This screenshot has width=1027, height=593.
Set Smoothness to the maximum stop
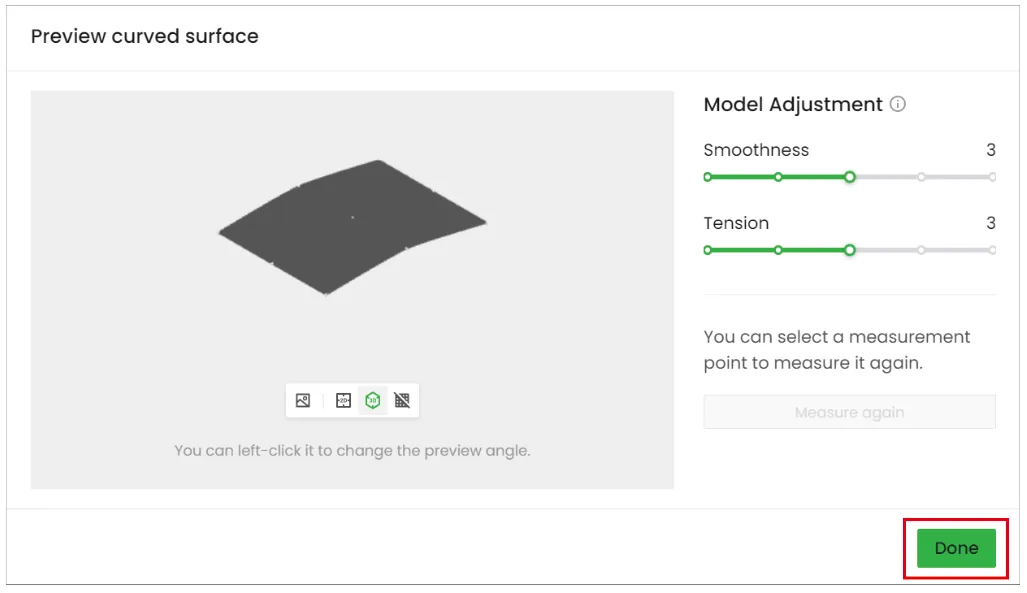pyautogui.click(x=993, y=177)
